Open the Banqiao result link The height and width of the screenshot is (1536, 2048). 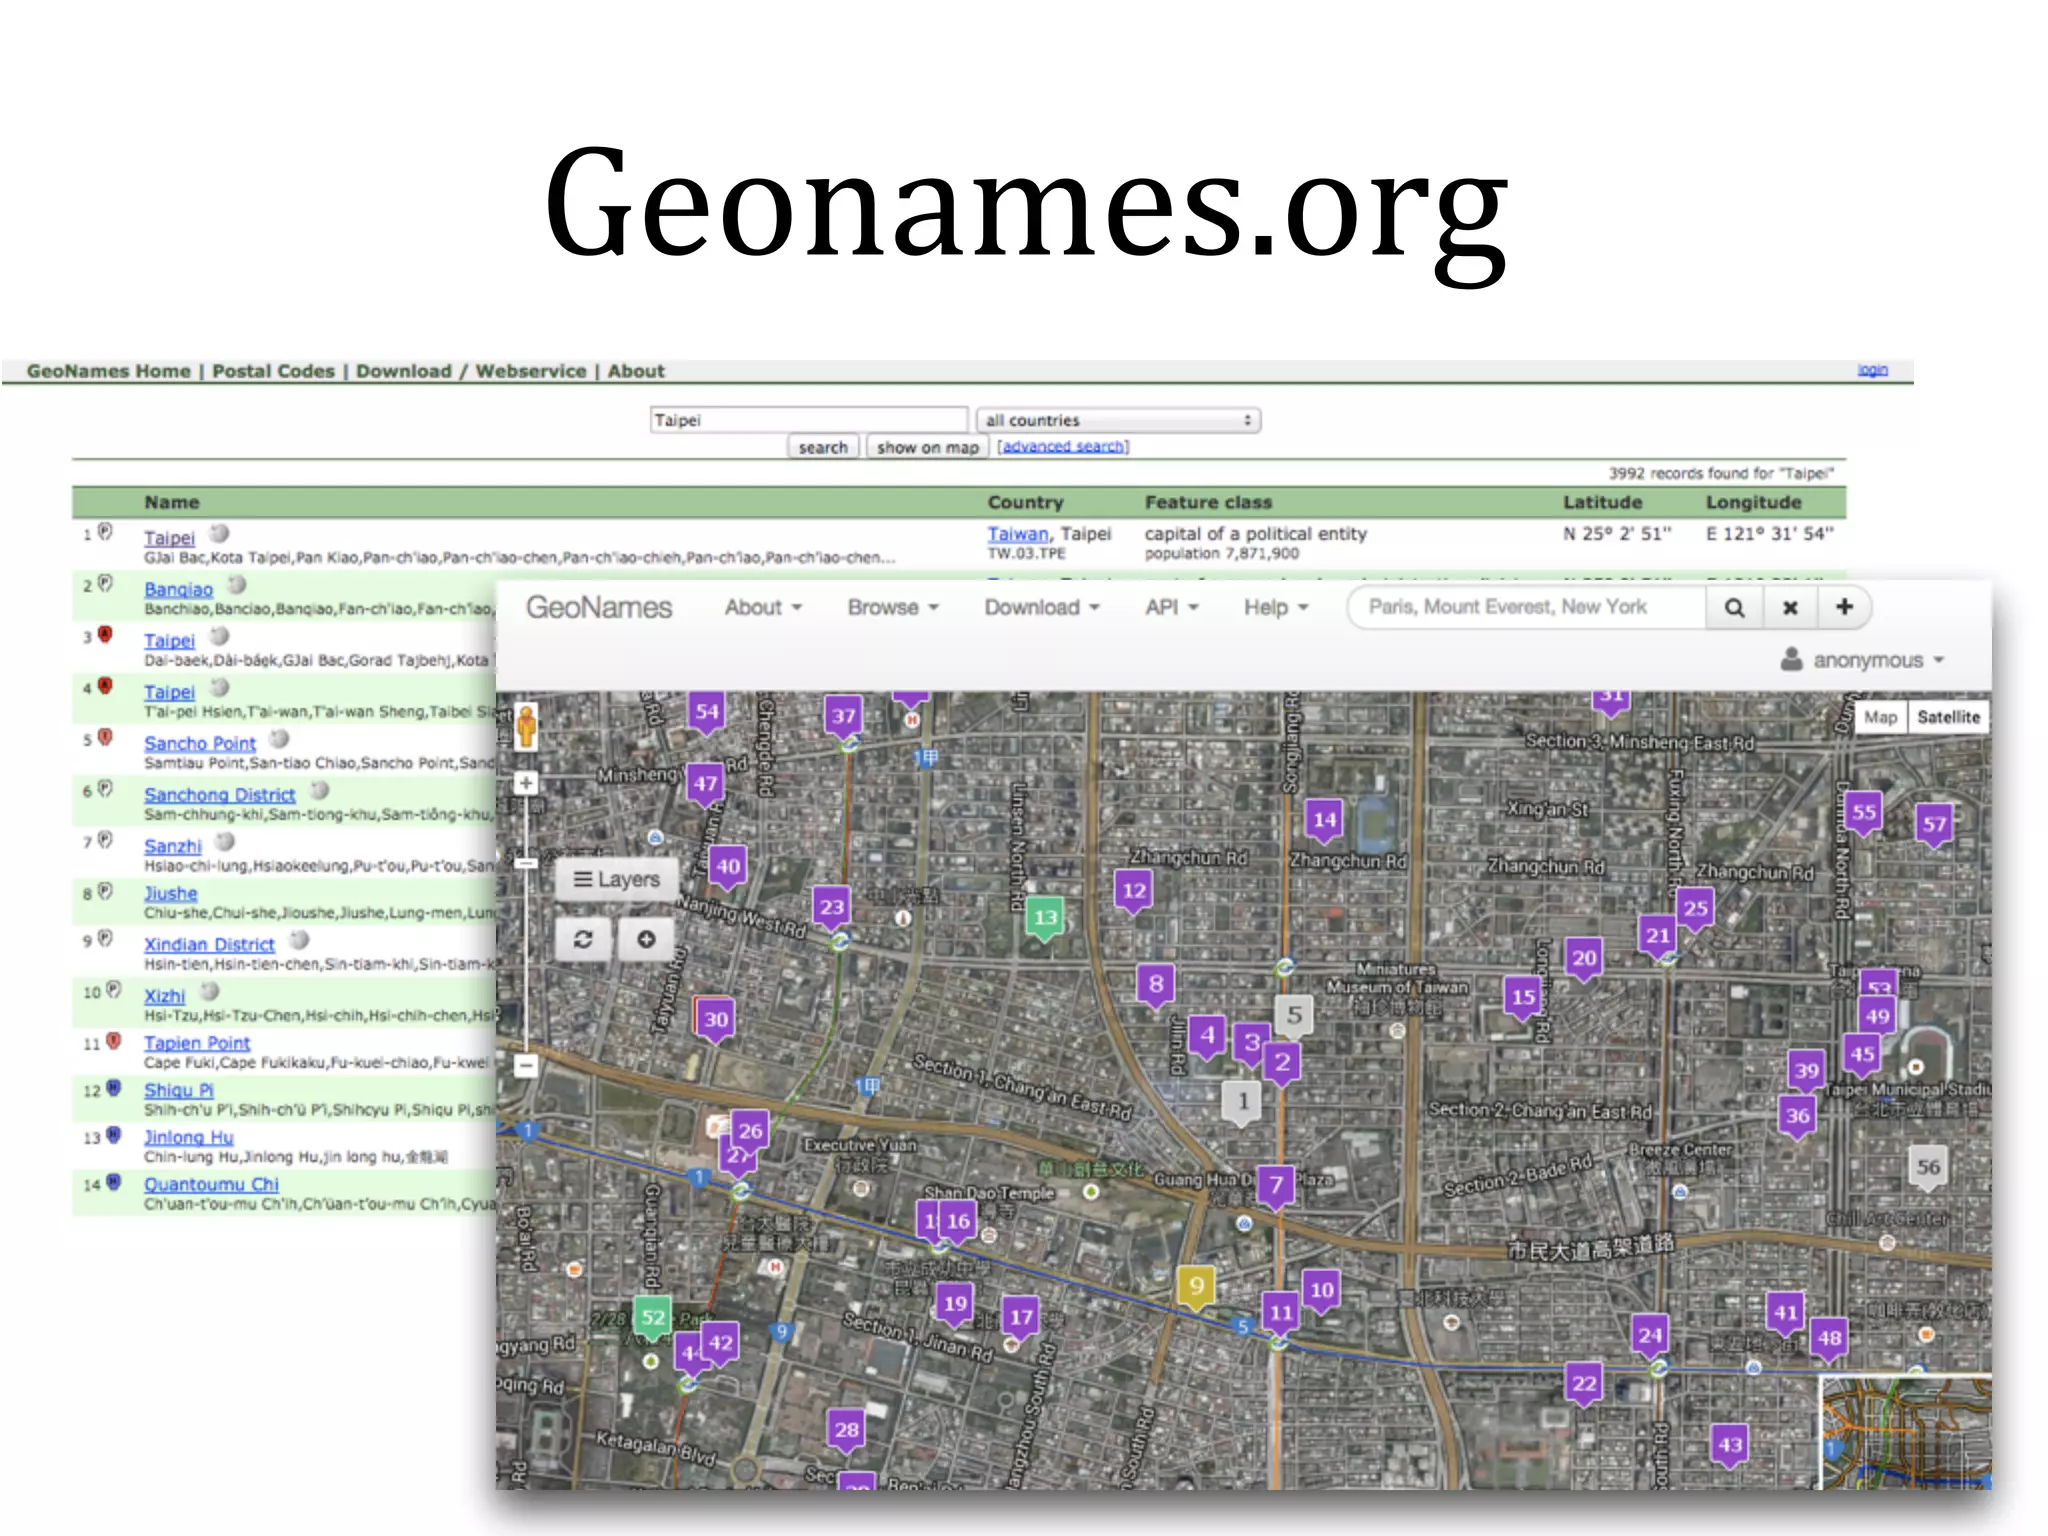click(178, 590)
